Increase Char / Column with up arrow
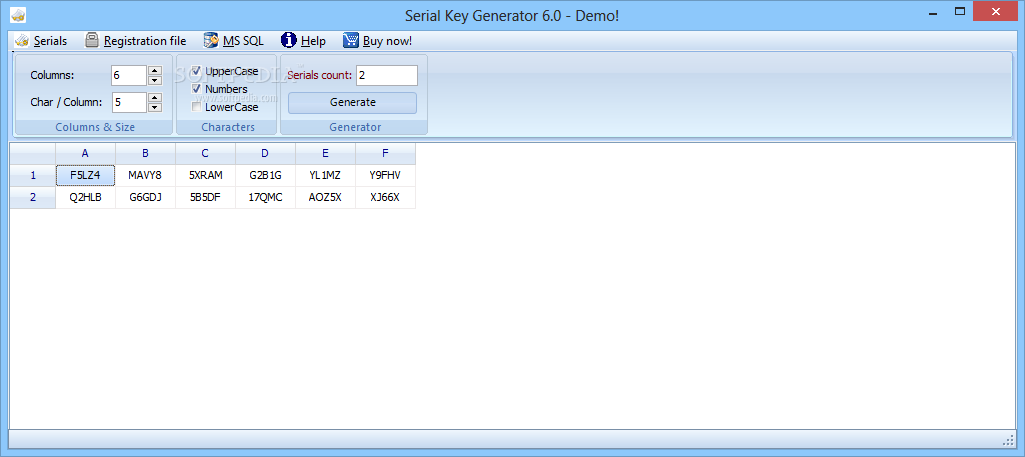Image resolution: width=1025 pixels, height=457 pixels. pos(155,97)
